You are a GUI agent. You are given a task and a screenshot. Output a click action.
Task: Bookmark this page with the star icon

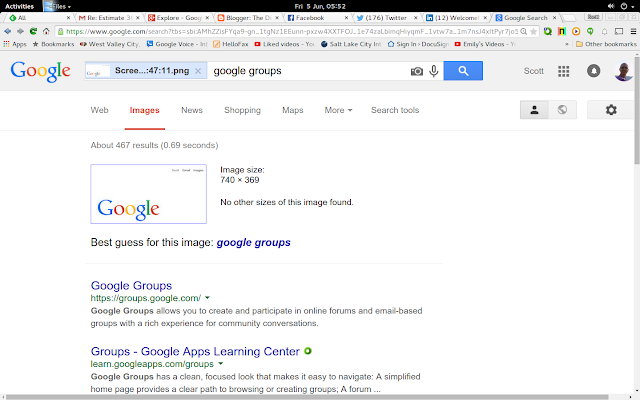click(533, 31)
